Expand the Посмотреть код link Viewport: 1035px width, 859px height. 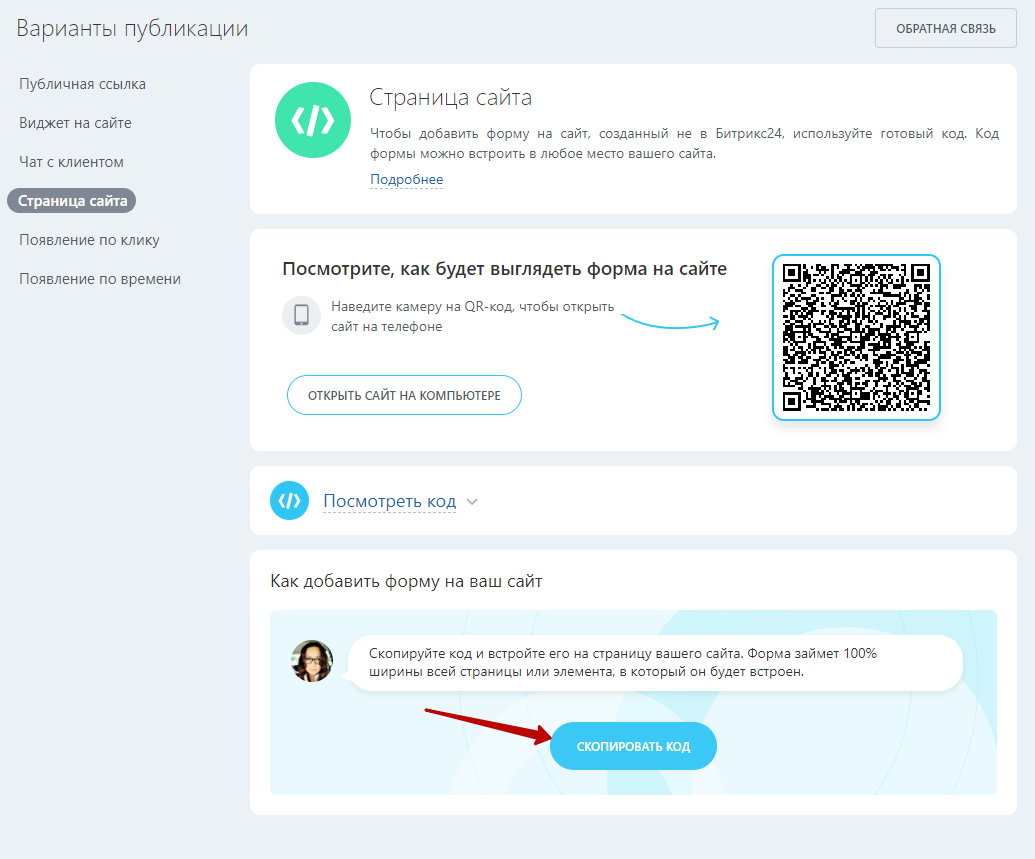[389, 501]
